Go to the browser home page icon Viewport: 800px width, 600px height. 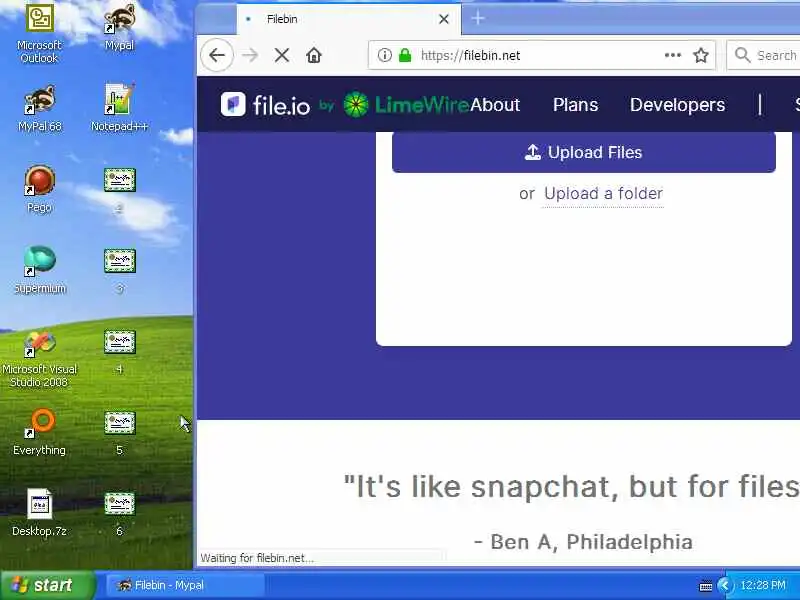(314, 55)
